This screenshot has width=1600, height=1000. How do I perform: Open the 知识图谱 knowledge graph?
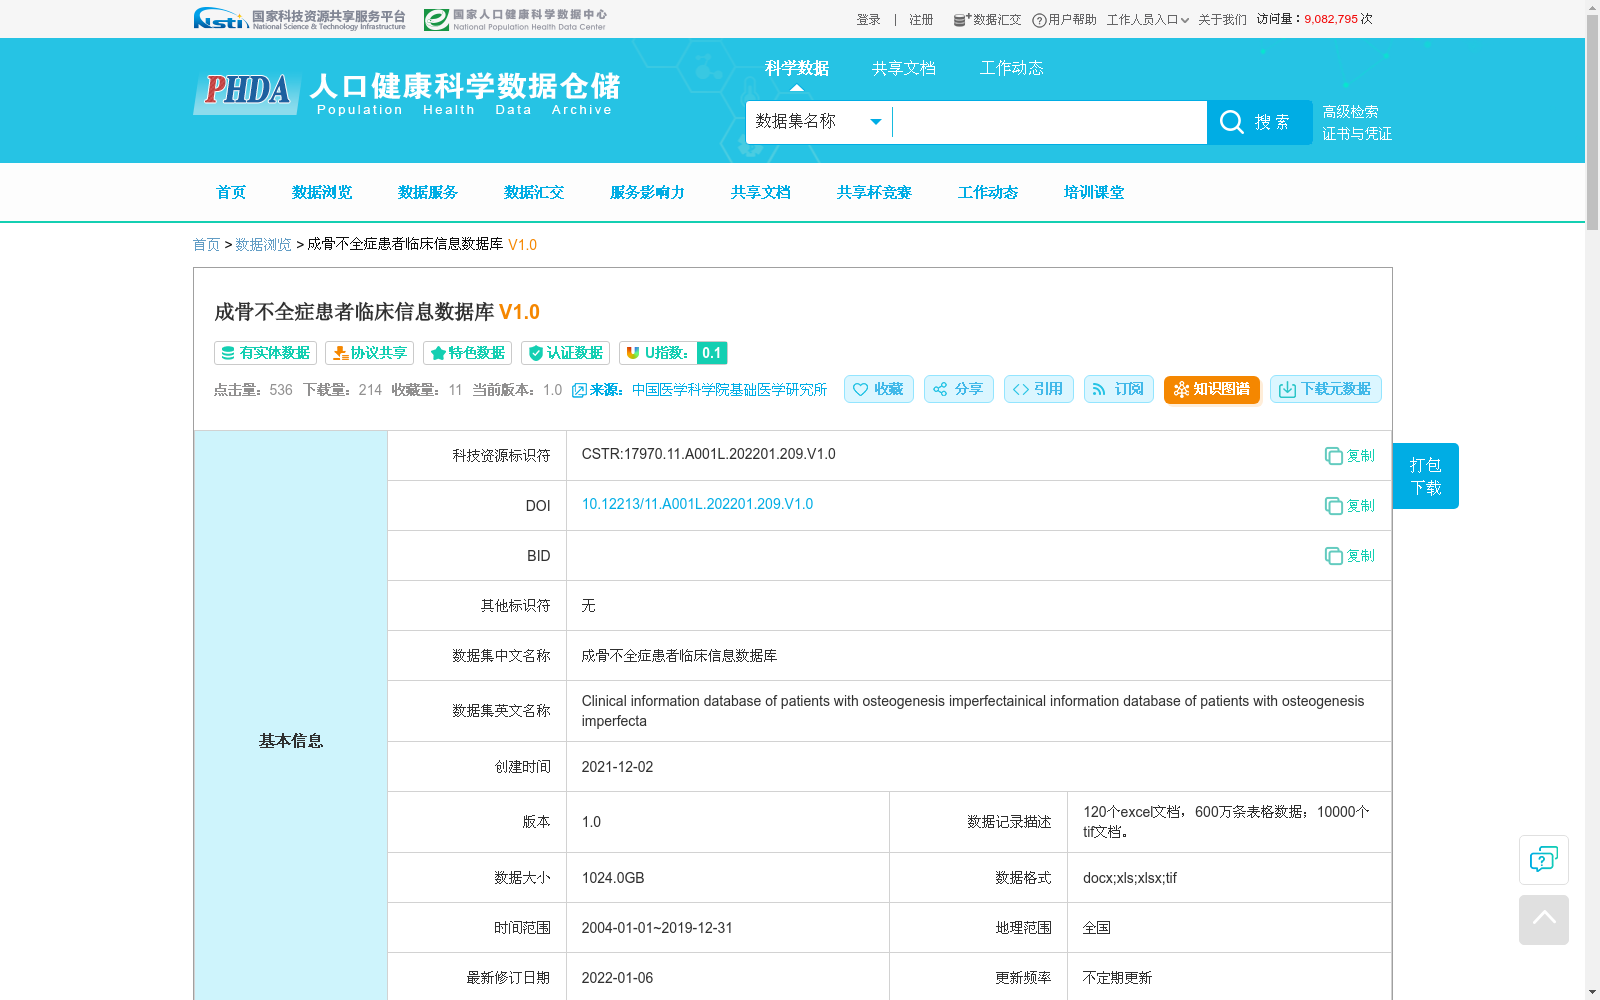pos(1211,389)
